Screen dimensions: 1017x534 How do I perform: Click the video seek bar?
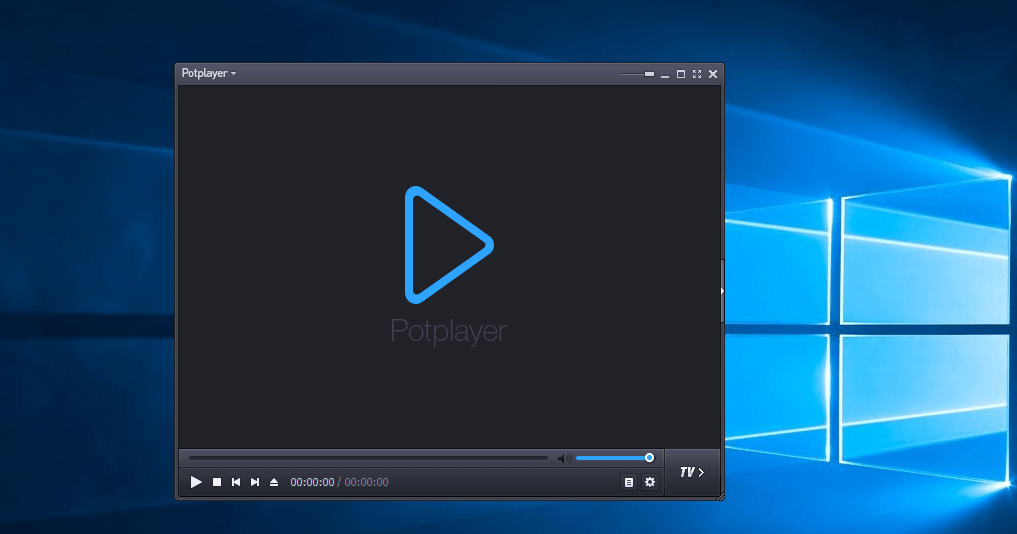[x=368, y=458]
